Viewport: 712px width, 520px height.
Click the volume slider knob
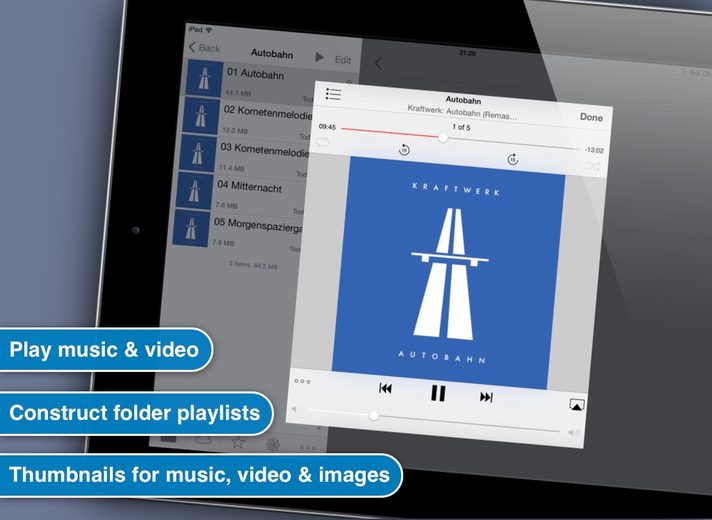point(374,415)
